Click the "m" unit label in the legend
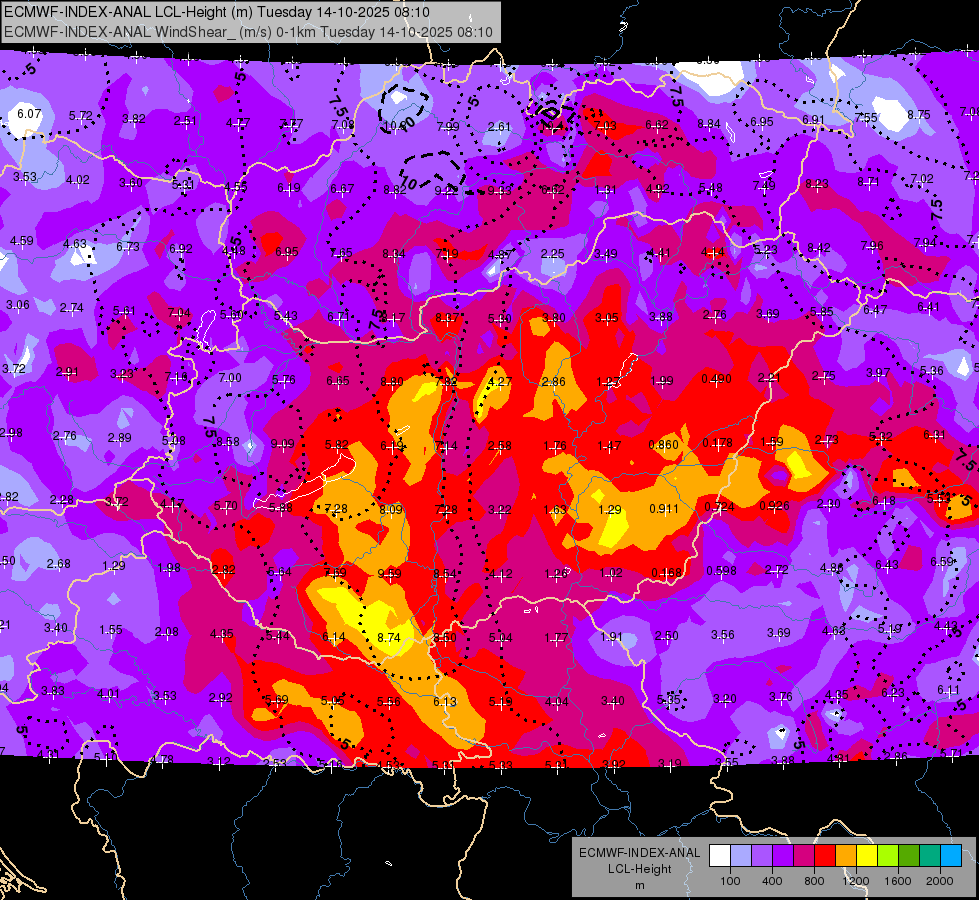 click(x=639, y=886)
